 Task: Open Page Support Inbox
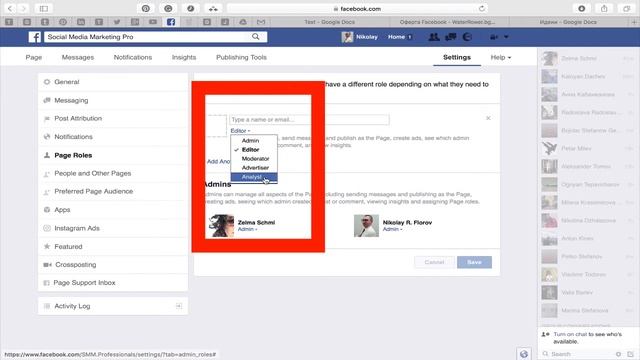pyautogui.click(x=113, y=282)
